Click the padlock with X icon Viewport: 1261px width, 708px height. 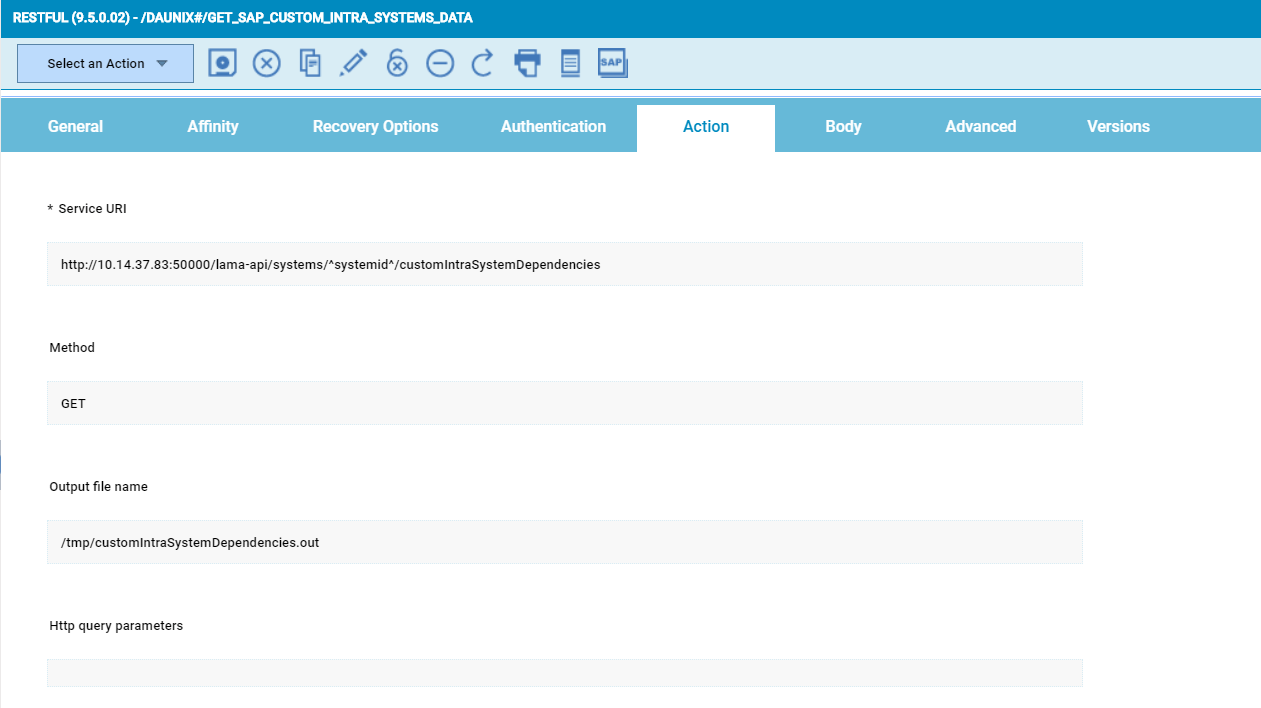click(397, 63)
